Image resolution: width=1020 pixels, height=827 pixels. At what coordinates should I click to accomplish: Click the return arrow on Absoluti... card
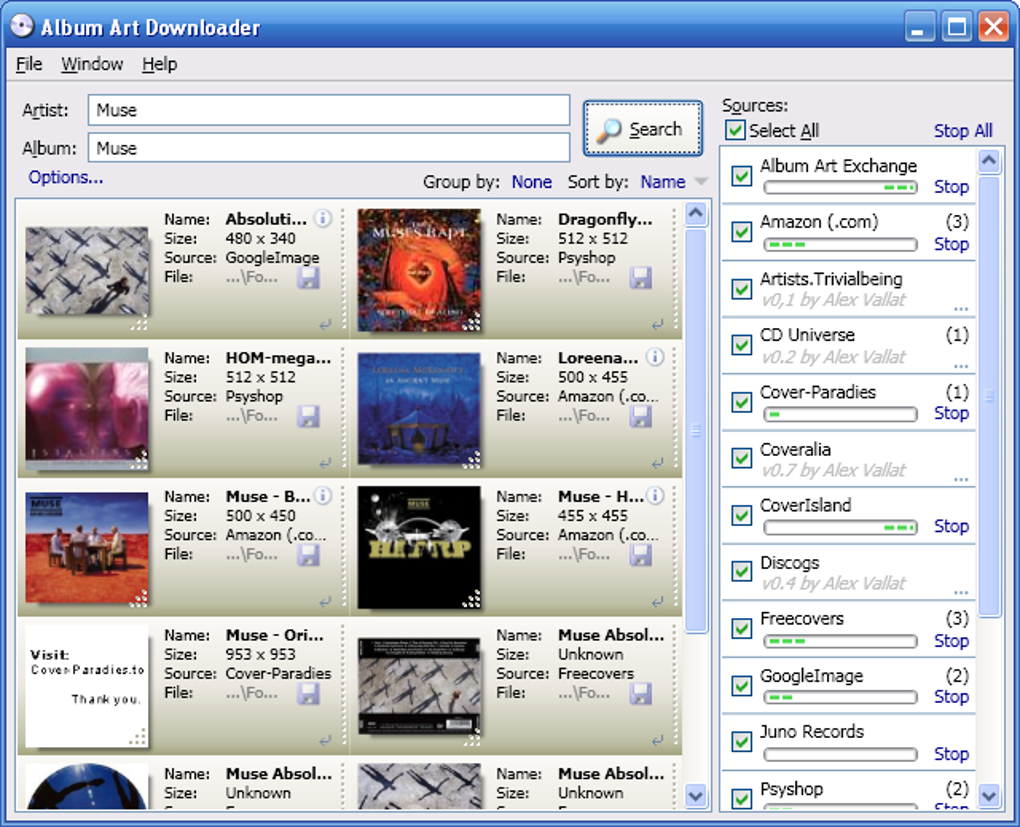(325, 324)
